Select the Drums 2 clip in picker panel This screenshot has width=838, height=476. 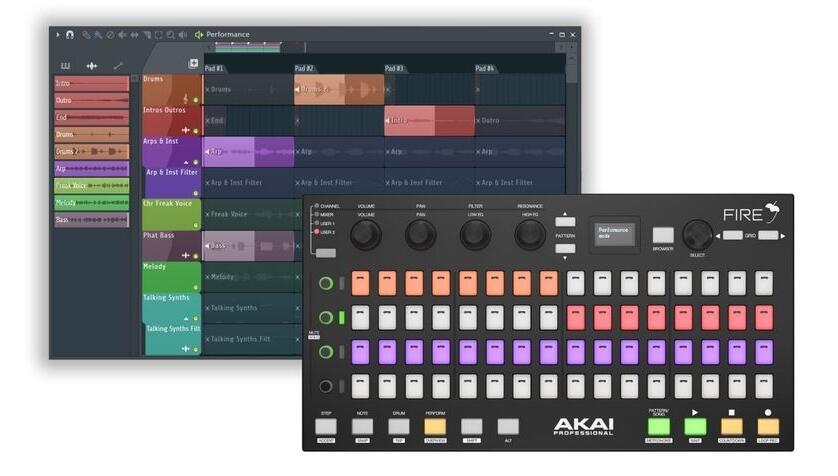(91, 152)
